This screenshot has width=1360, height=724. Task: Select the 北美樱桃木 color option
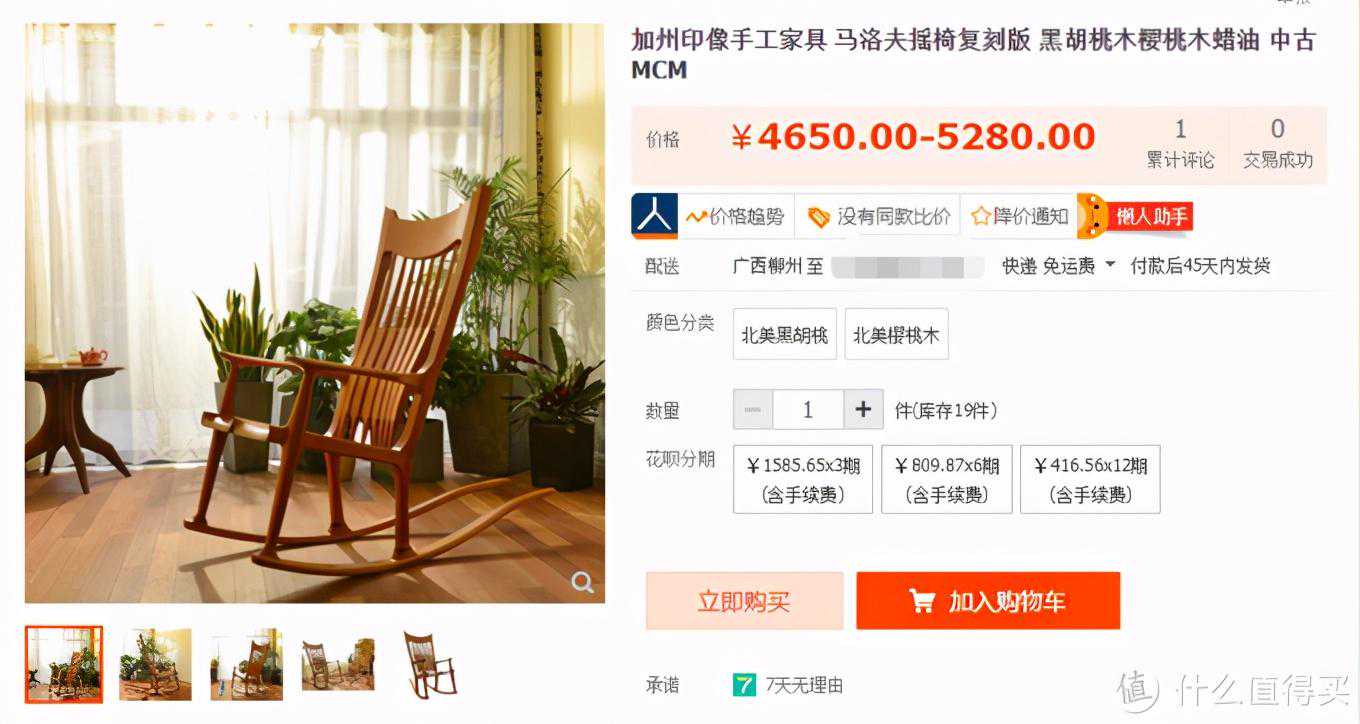[896, 335]
